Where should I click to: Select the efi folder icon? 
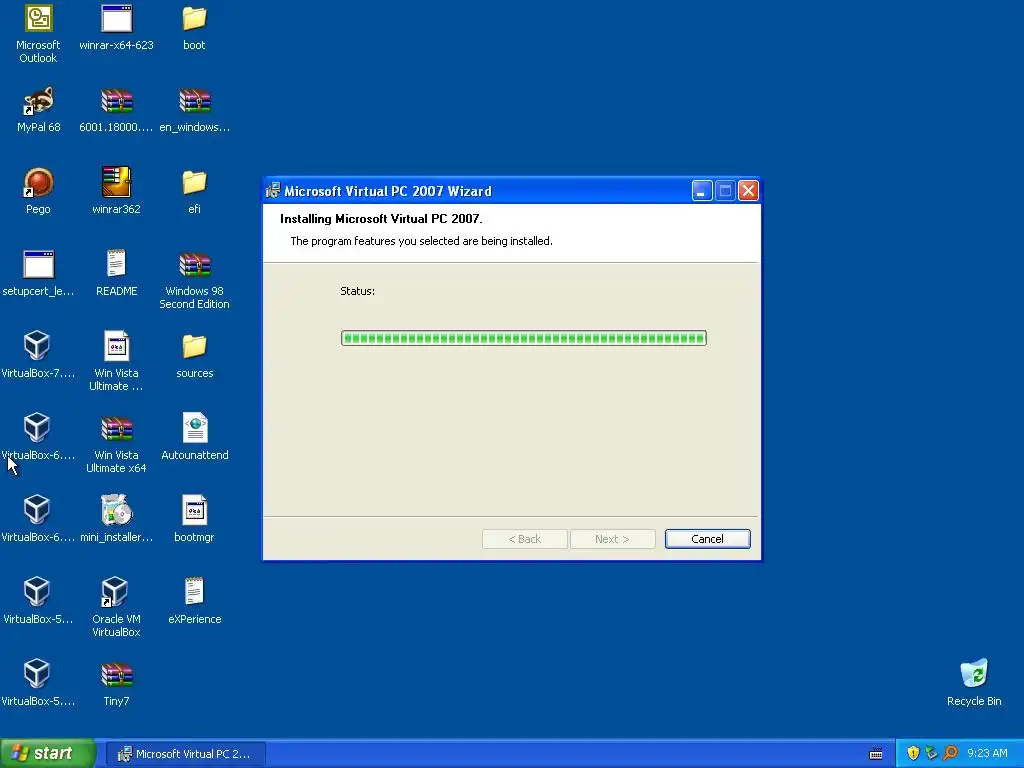[x=194, y=183]
